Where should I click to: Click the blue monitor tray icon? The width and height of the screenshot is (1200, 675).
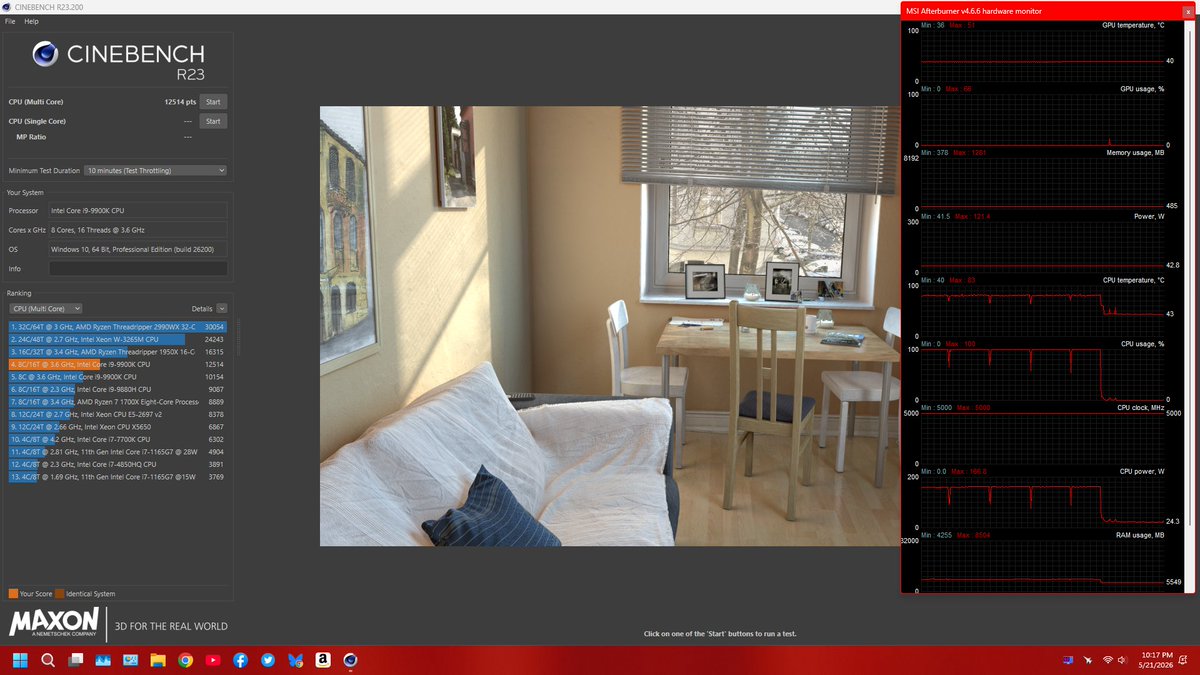coord(1068,659)
